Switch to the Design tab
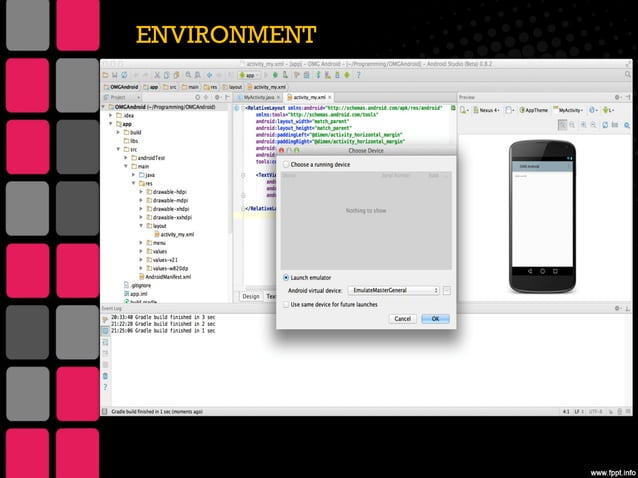 [x=250, y=296]
